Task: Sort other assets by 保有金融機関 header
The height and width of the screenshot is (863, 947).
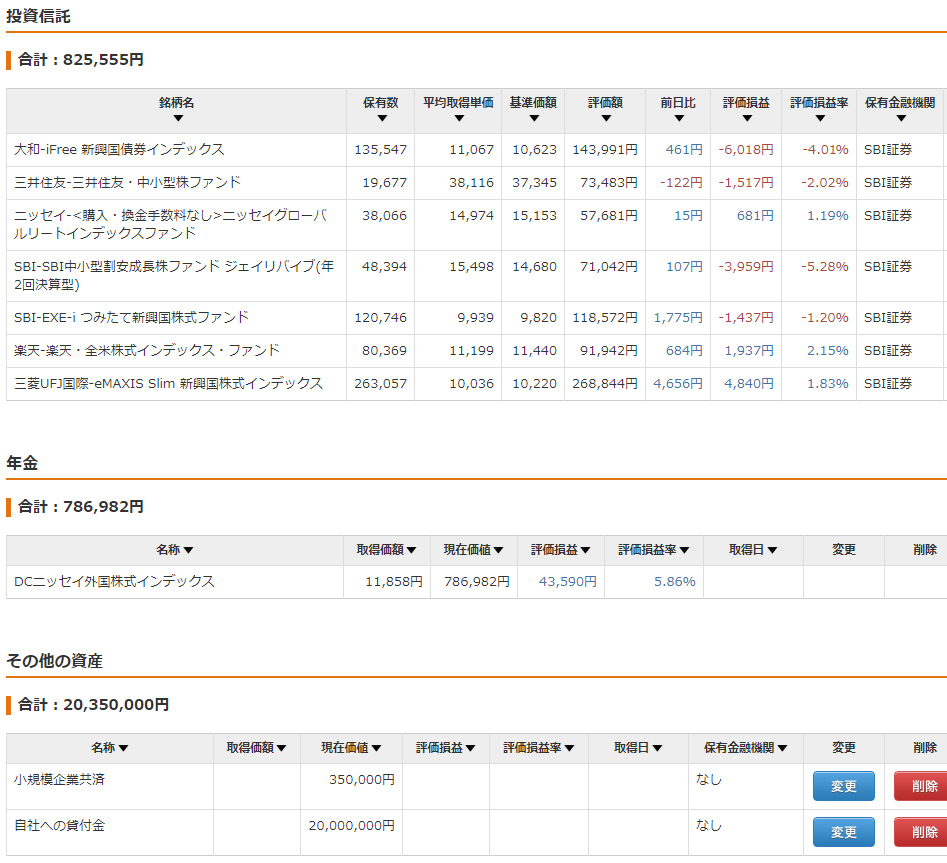Action: (745, 748)
